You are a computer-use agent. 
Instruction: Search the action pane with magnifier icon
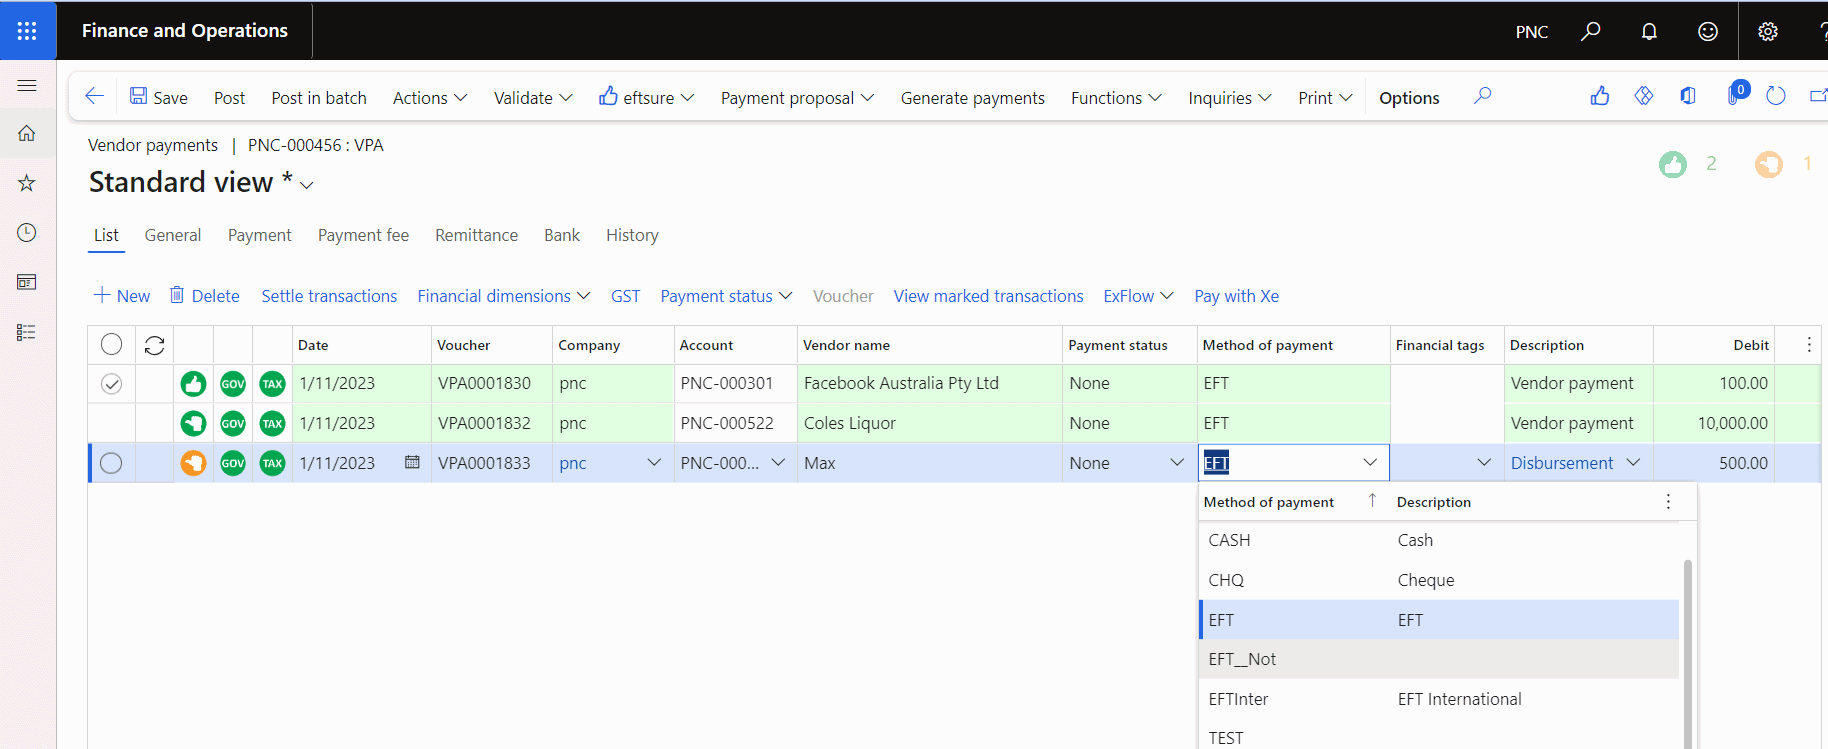(1482, 96)
